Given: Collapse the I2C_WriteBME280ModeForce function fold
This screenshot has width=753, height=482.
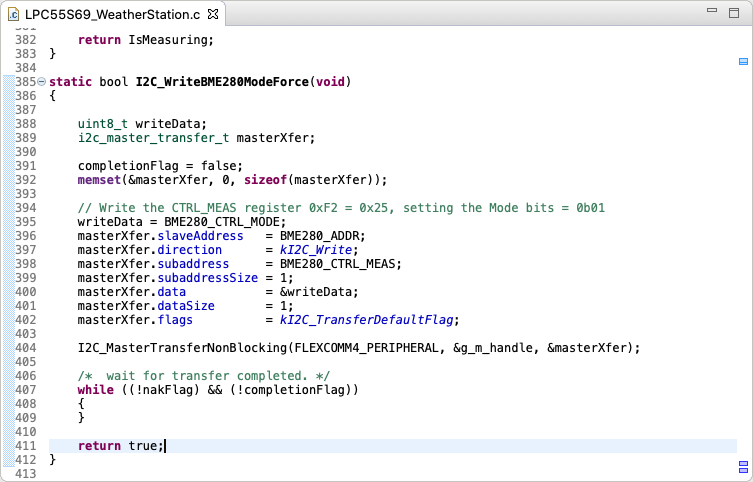Looking at the screenshot, I should point(41,81).
